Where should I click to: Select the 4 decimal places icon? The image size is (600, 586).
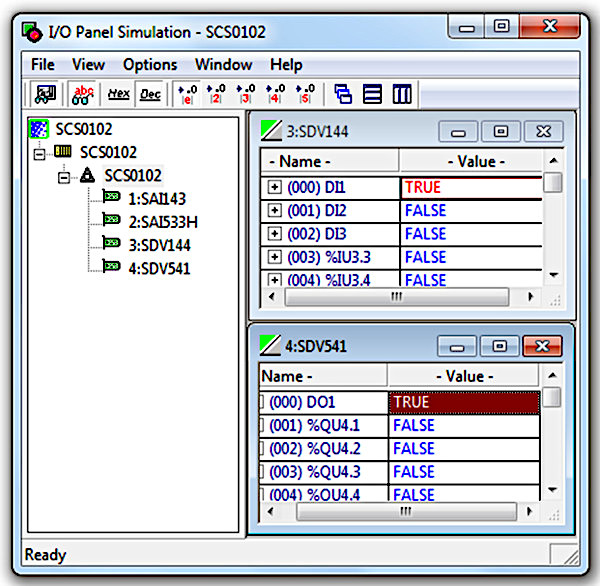(x=276, y=94)
